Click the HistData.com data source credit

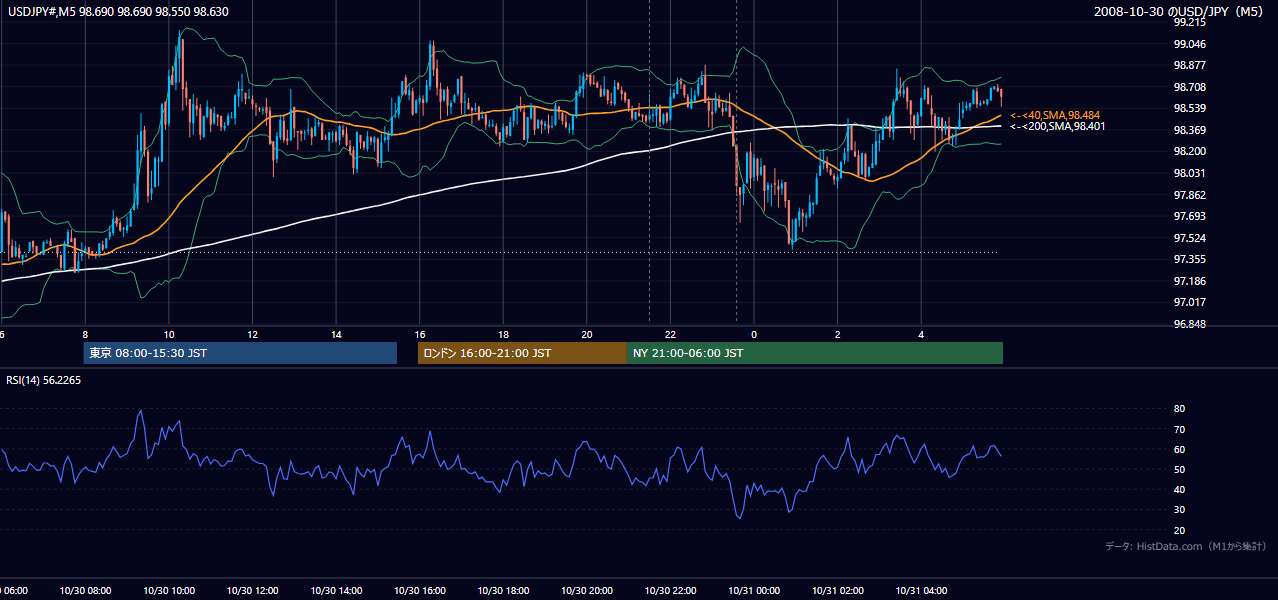coord(1185,546)
